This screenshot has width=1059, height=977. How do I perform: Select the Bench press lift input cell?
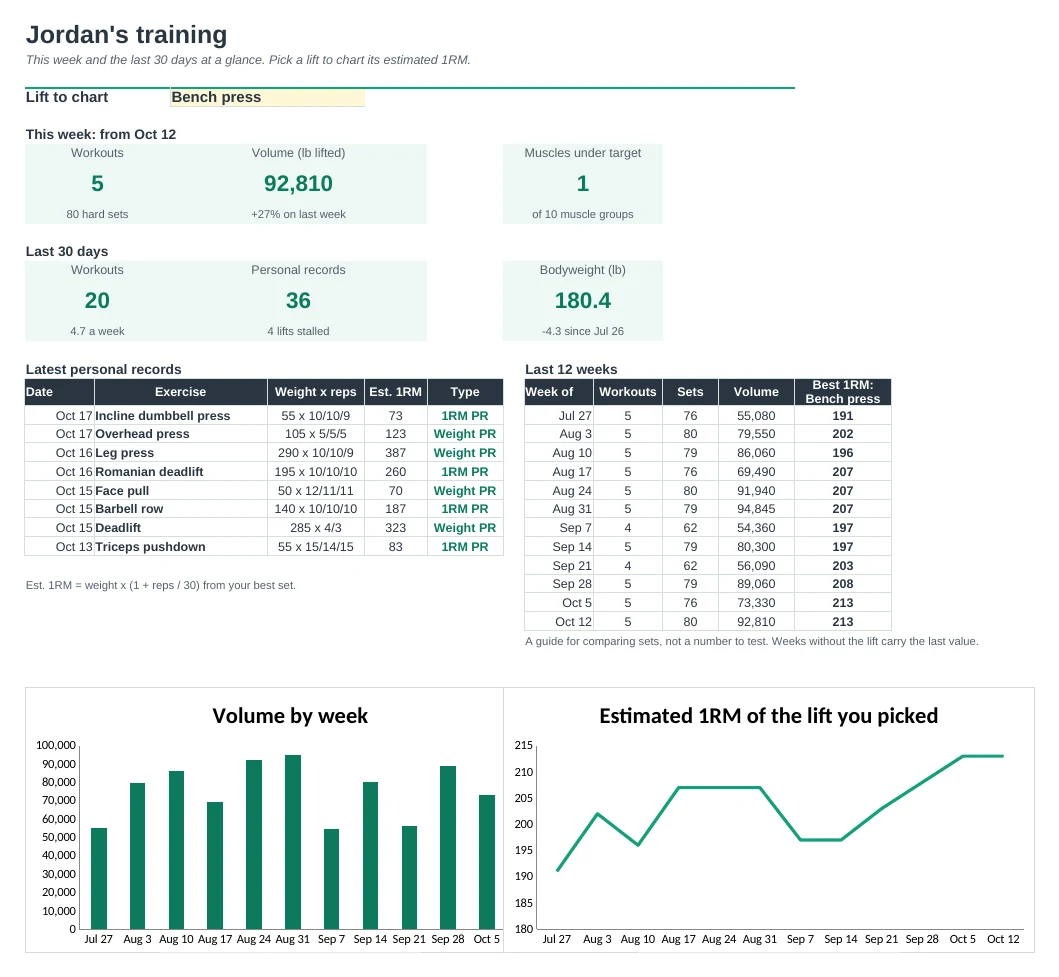point(267,97)
